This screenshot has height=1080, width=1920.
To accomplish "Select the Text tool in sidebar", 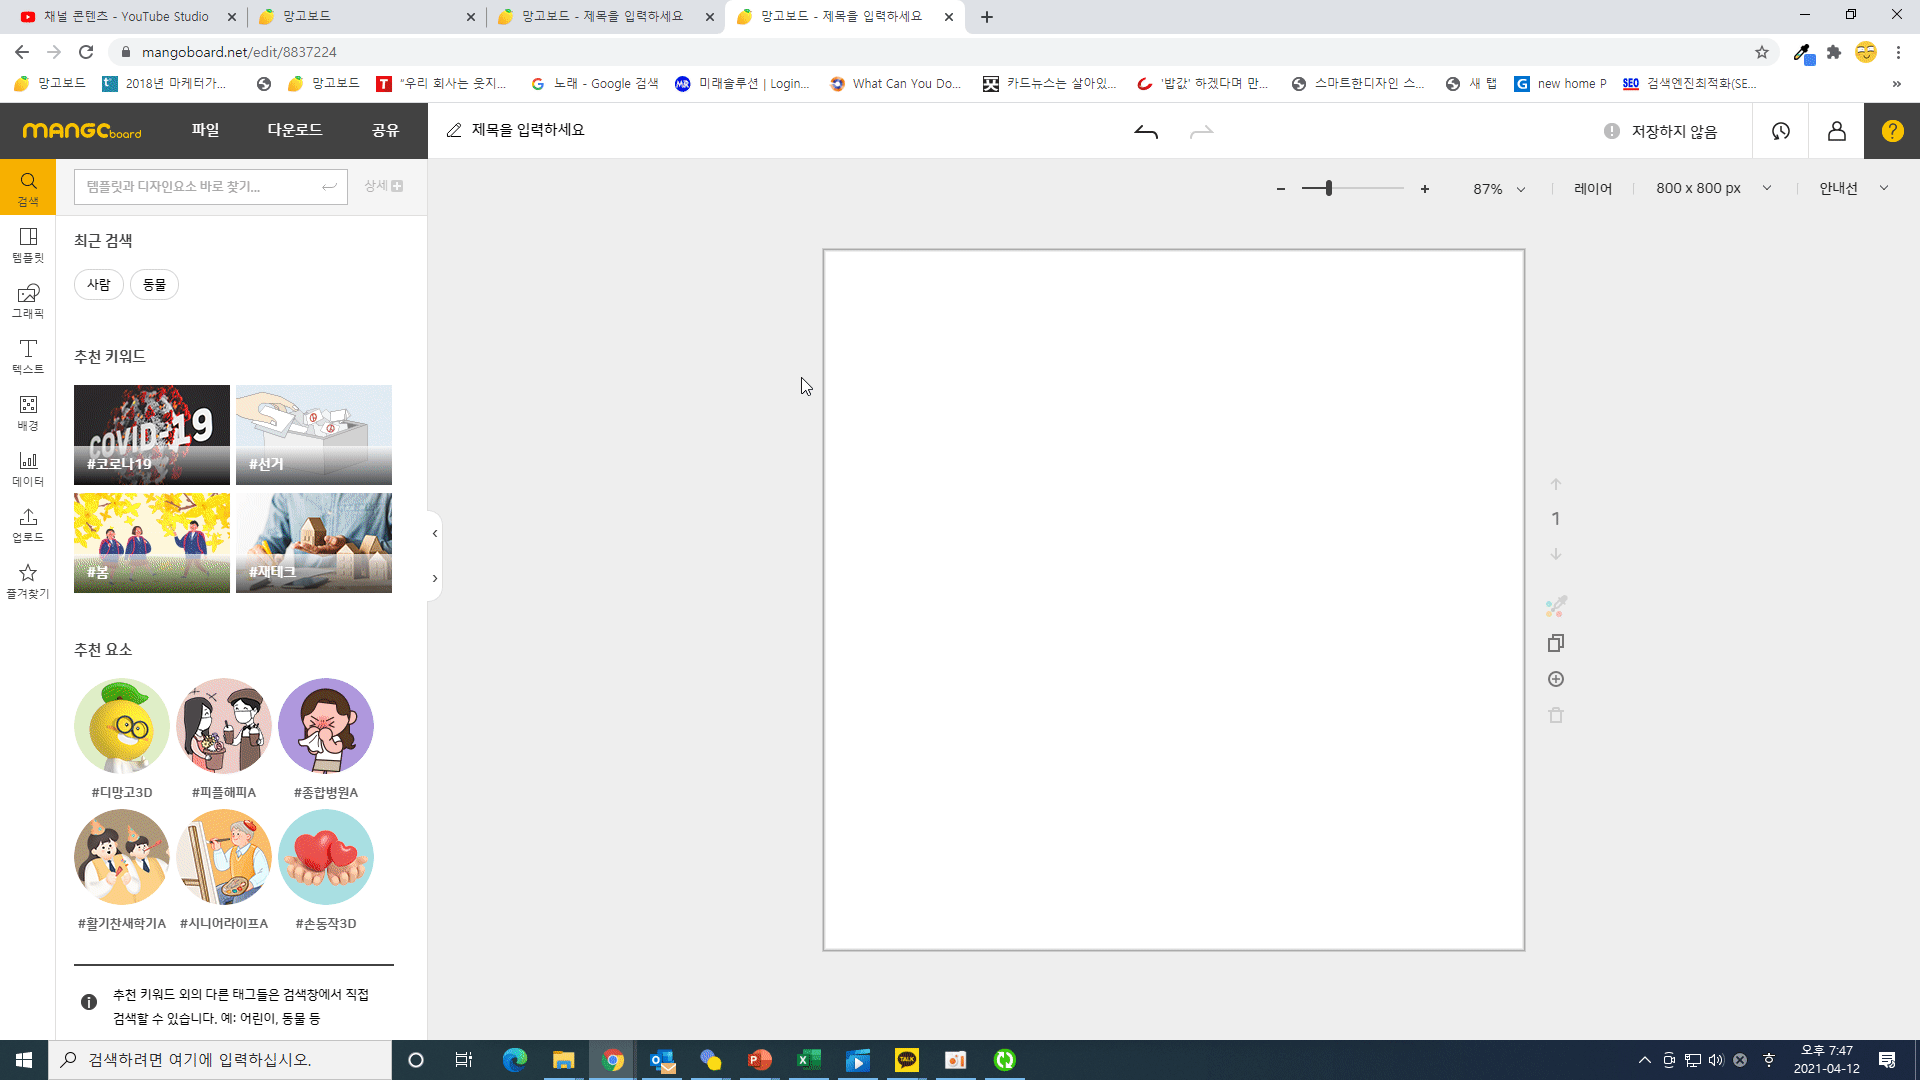I will (28, 356).
